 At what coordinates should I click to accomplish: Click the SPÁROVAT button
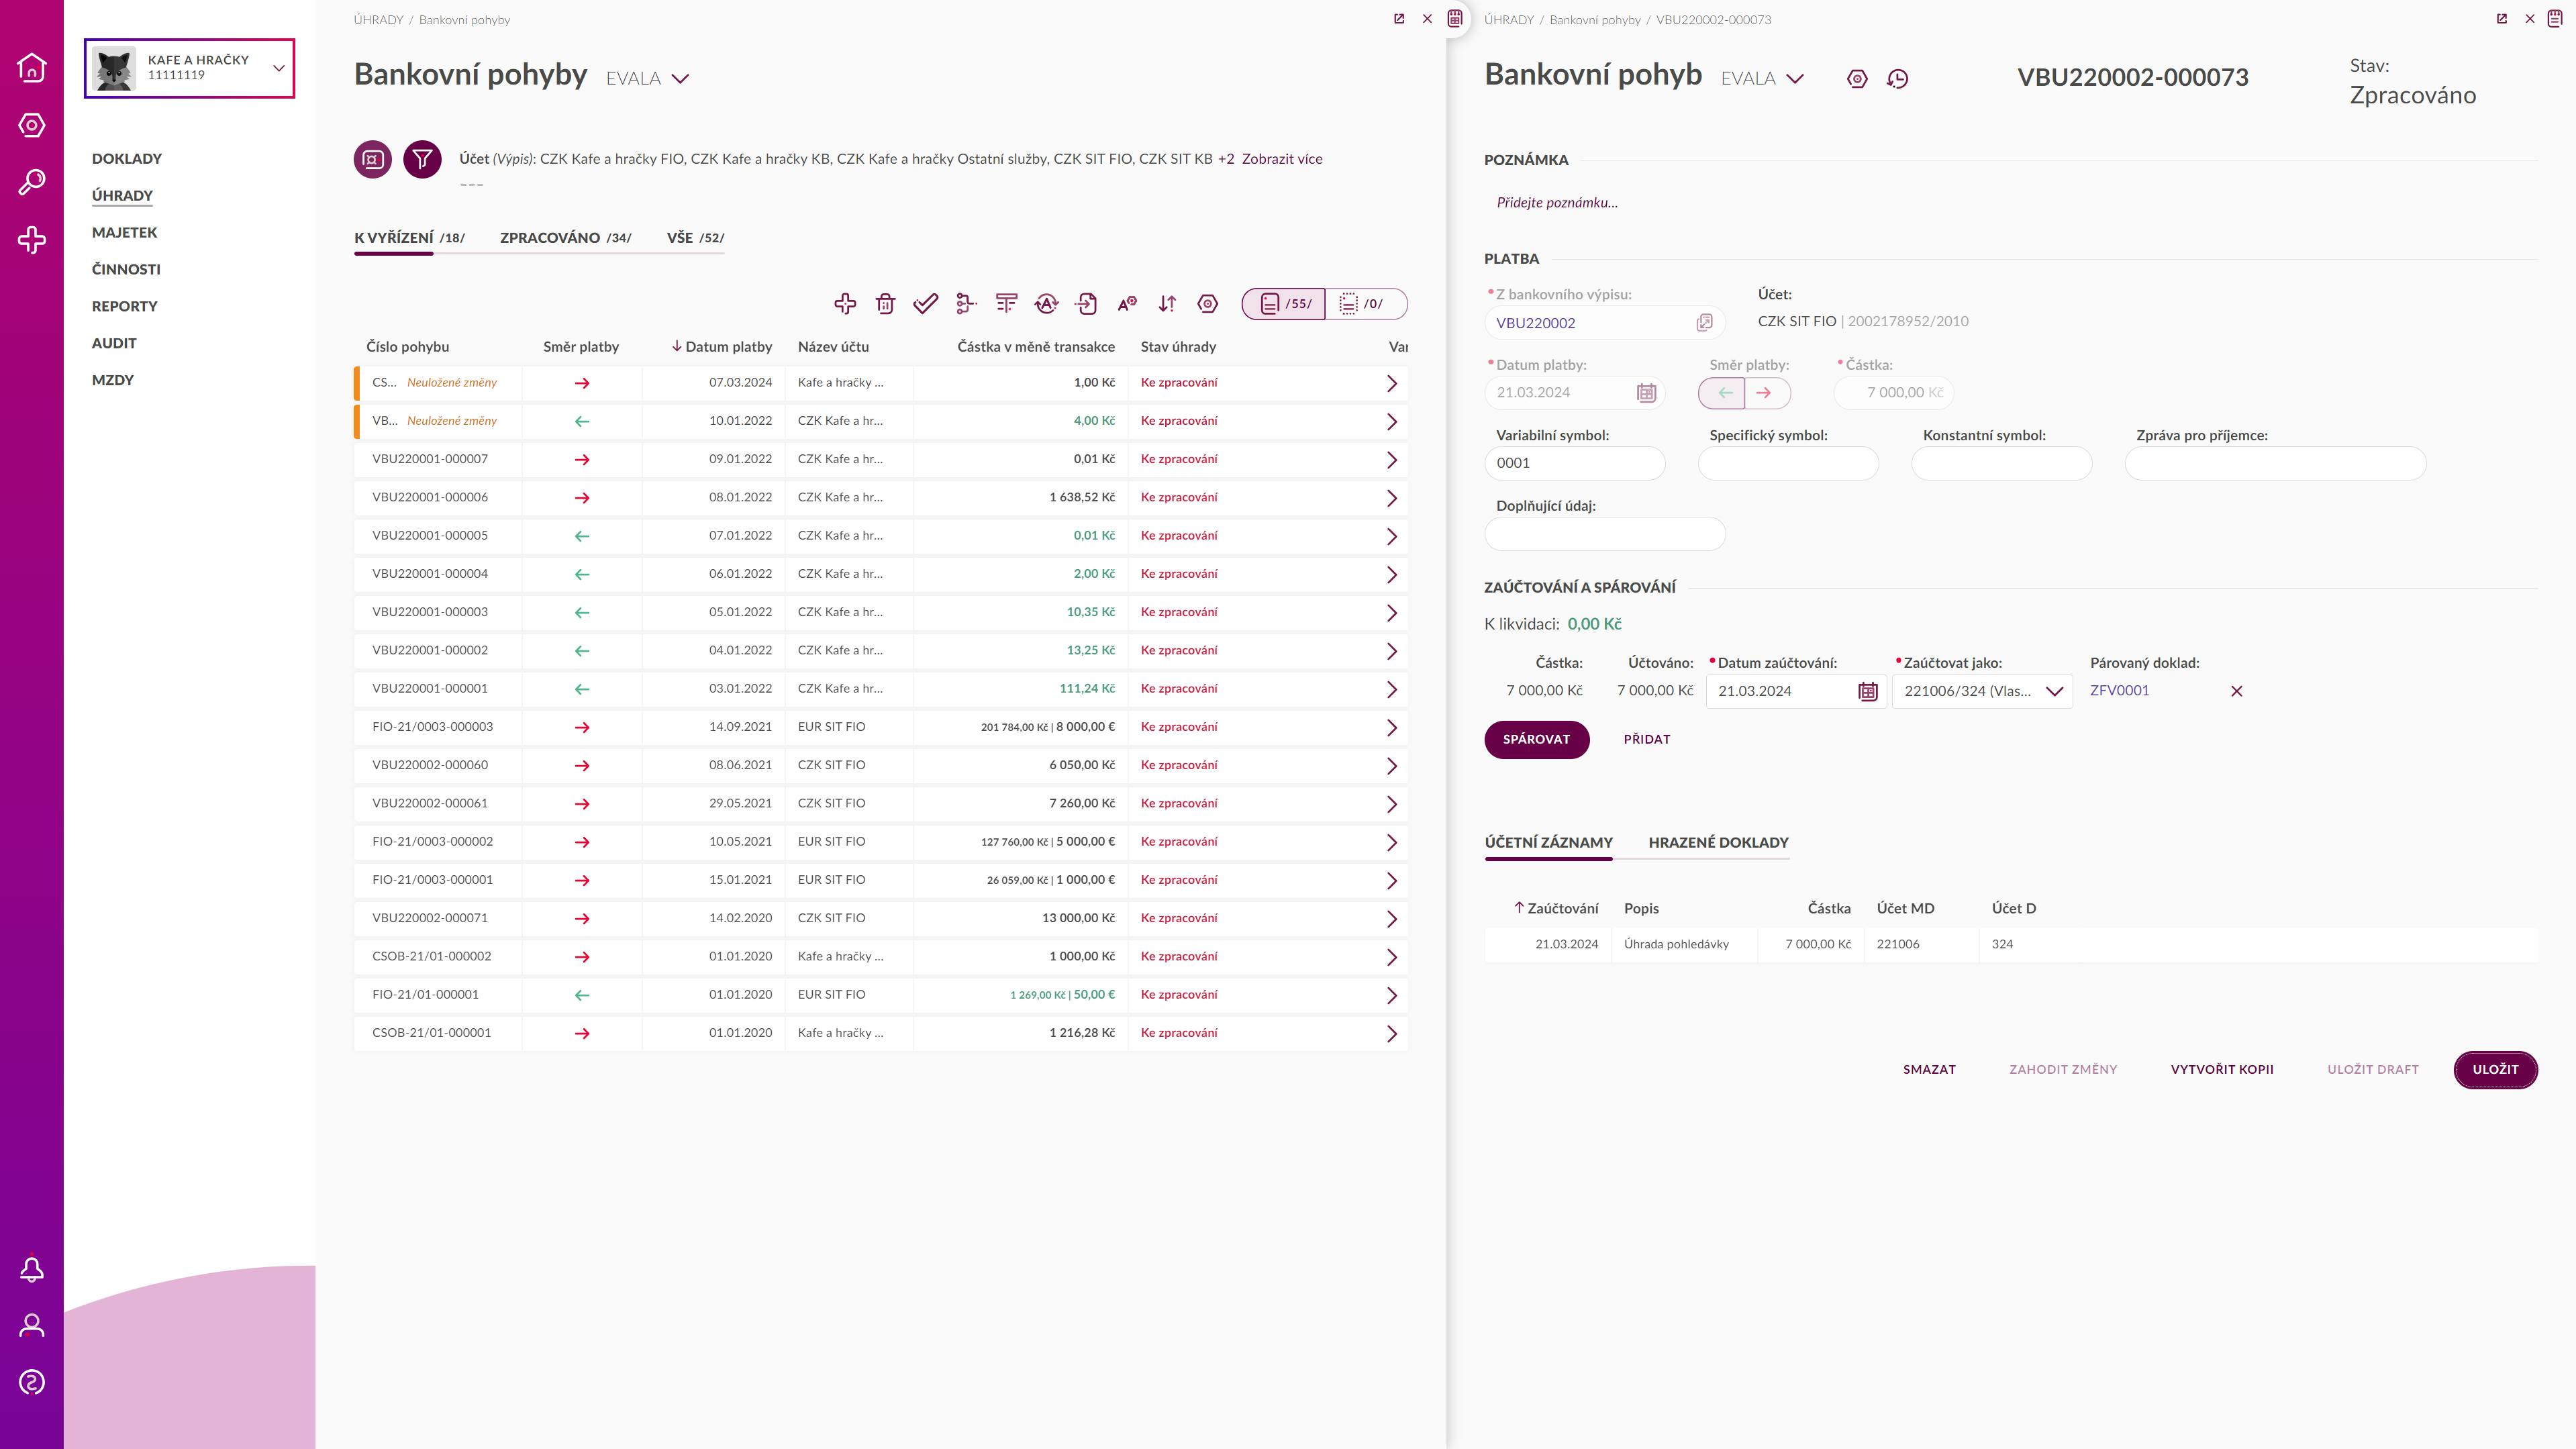pos(1536,739)
